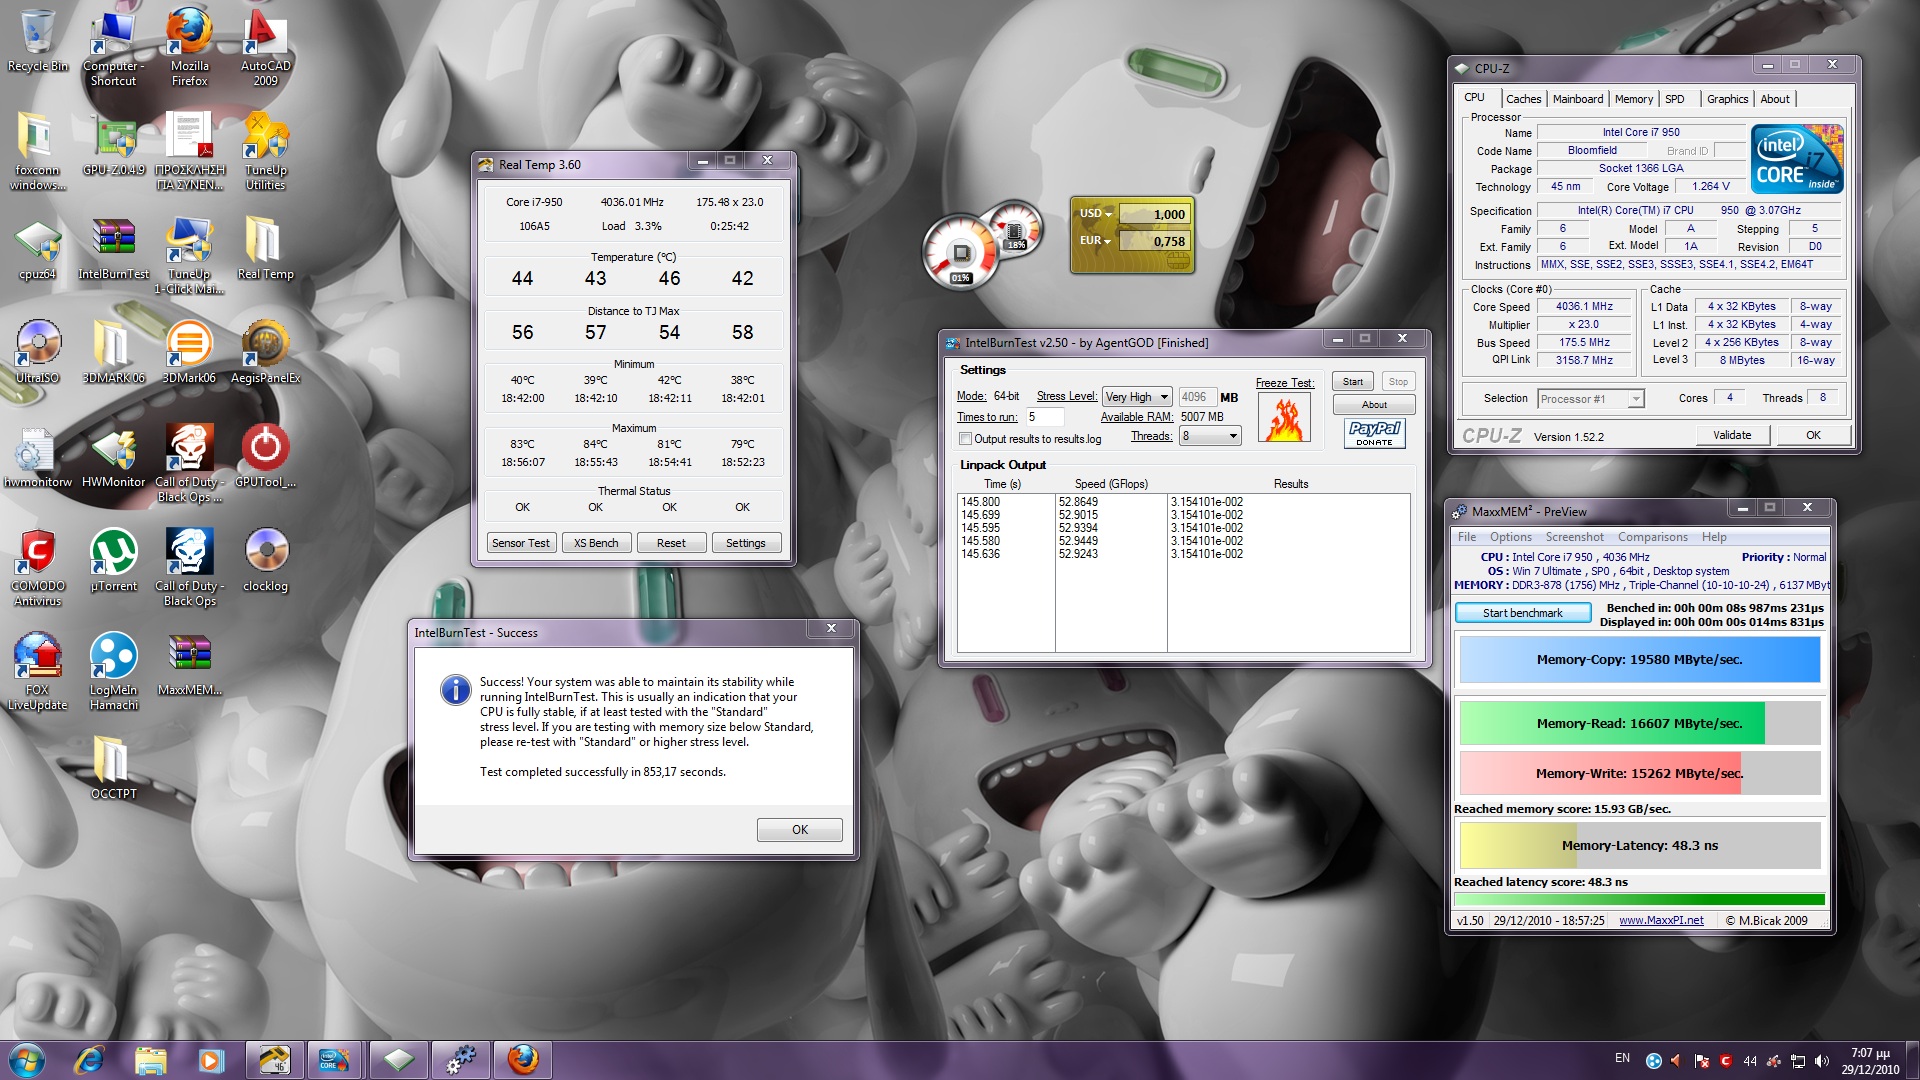Click the clock in the system tray
The image size is (1920, 1080).
tap(1870, 1061)
